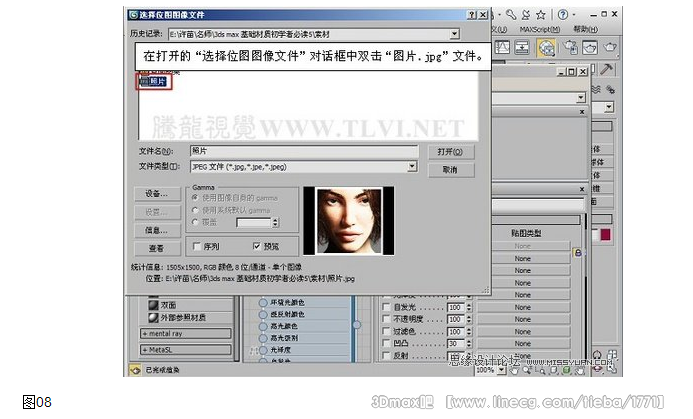This screenshot has width=693, height=419.
Task: Open the command panel category dropdown
Action: 609,107
